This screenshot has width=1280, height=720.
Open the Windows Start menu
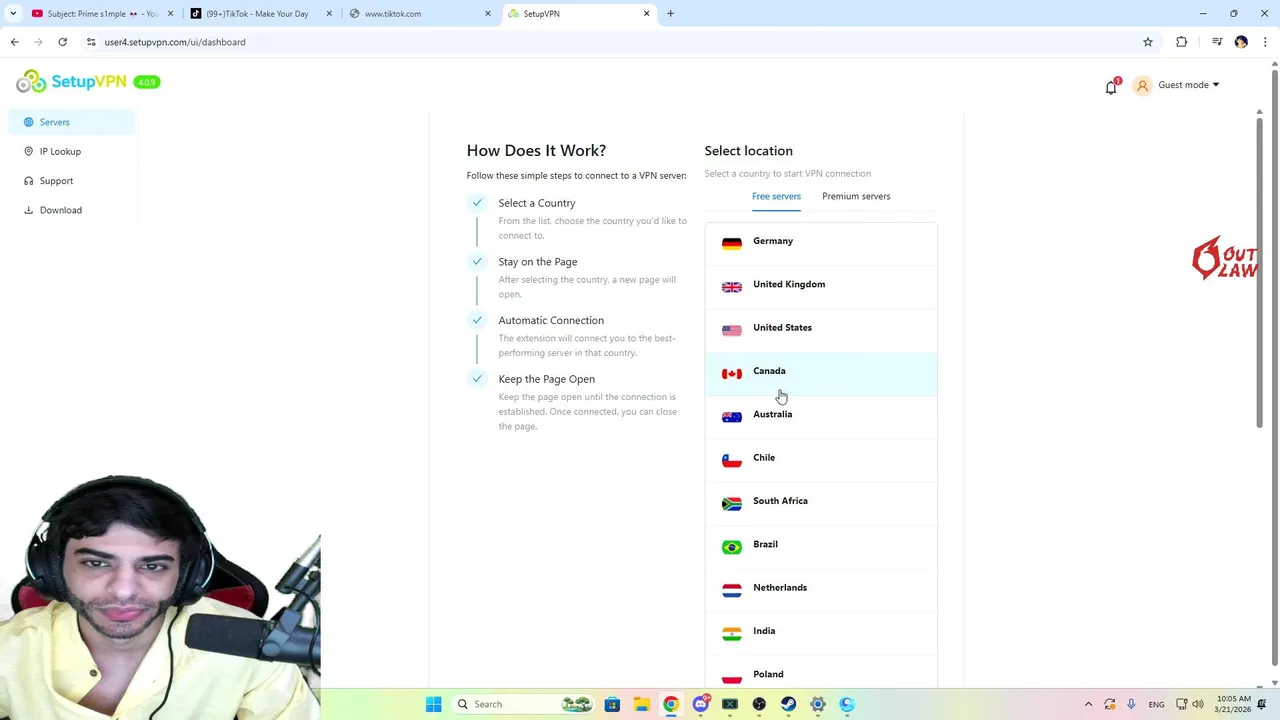coord(433,704)
